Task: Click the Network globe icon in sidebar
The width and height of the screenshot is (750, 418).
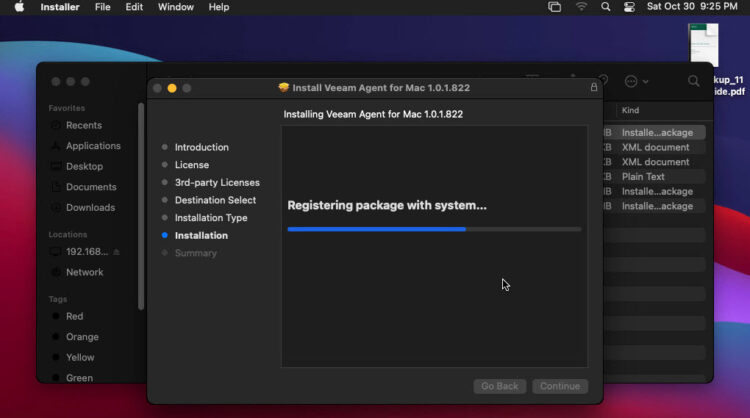Action: coord(56,272)
